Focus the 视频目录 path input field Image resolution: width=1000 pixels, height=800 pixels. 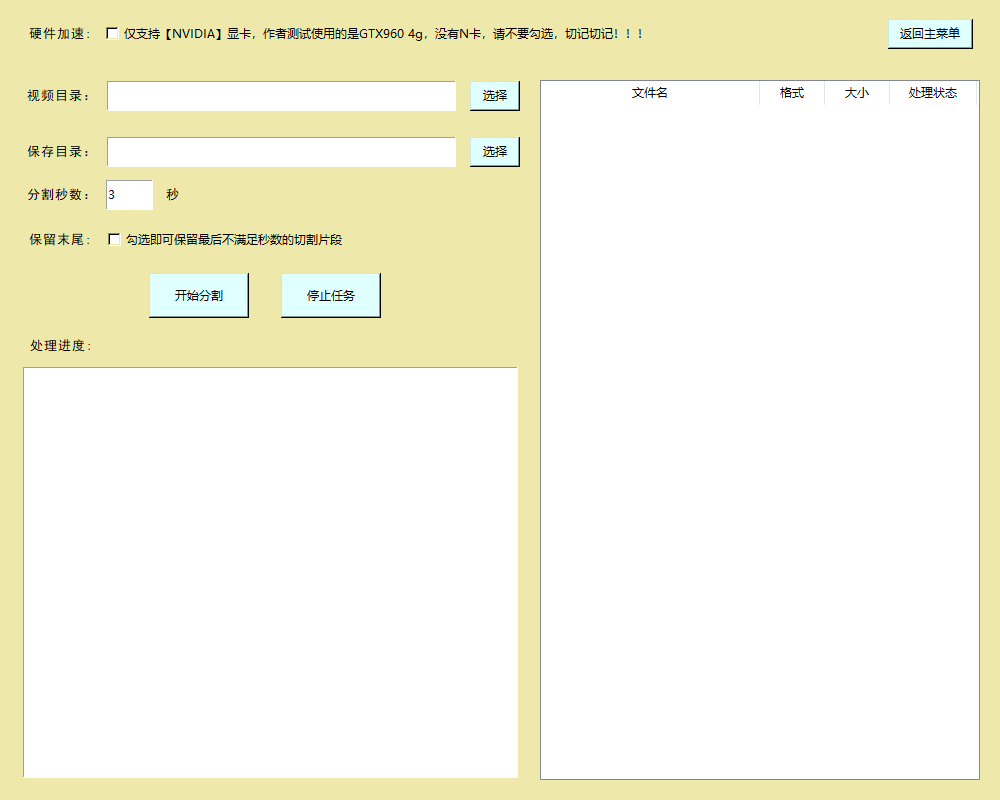click(281, 96)
